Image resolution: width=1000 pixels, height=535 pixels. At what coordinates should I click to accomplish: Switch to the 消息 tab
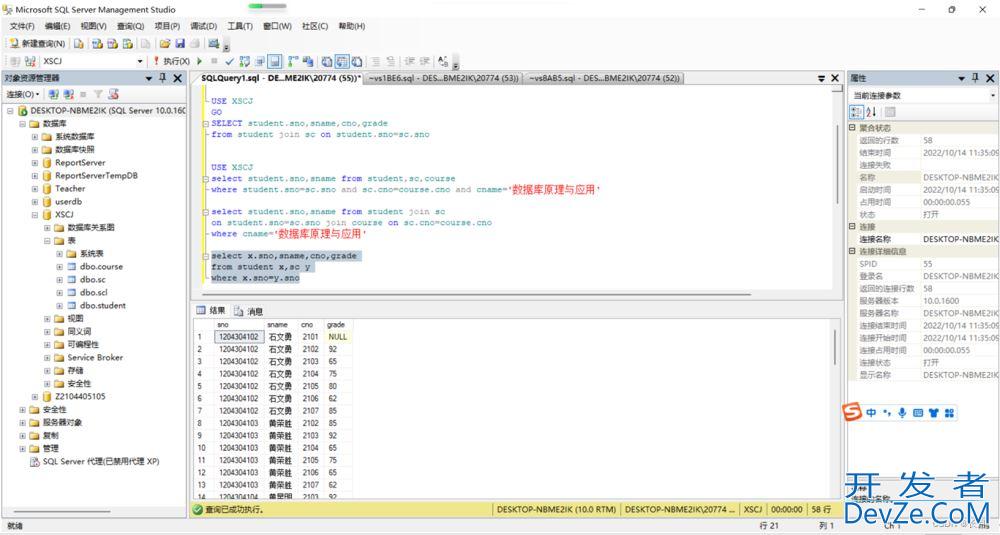(249, 311)
